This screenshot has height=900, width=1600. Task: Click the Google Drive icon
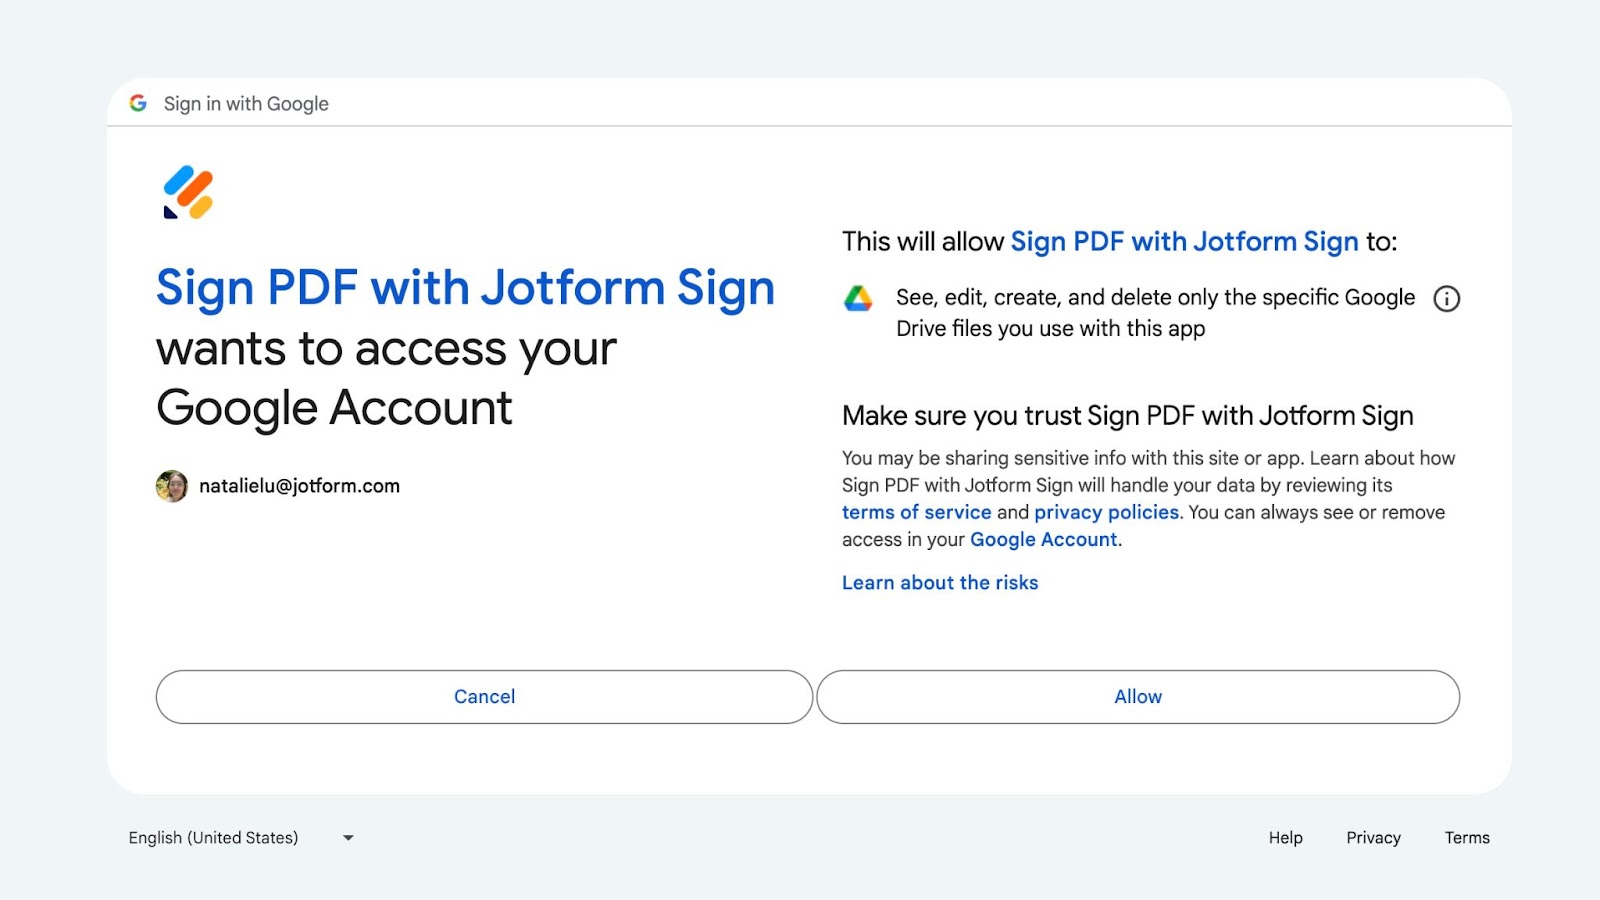coord(858,298)
